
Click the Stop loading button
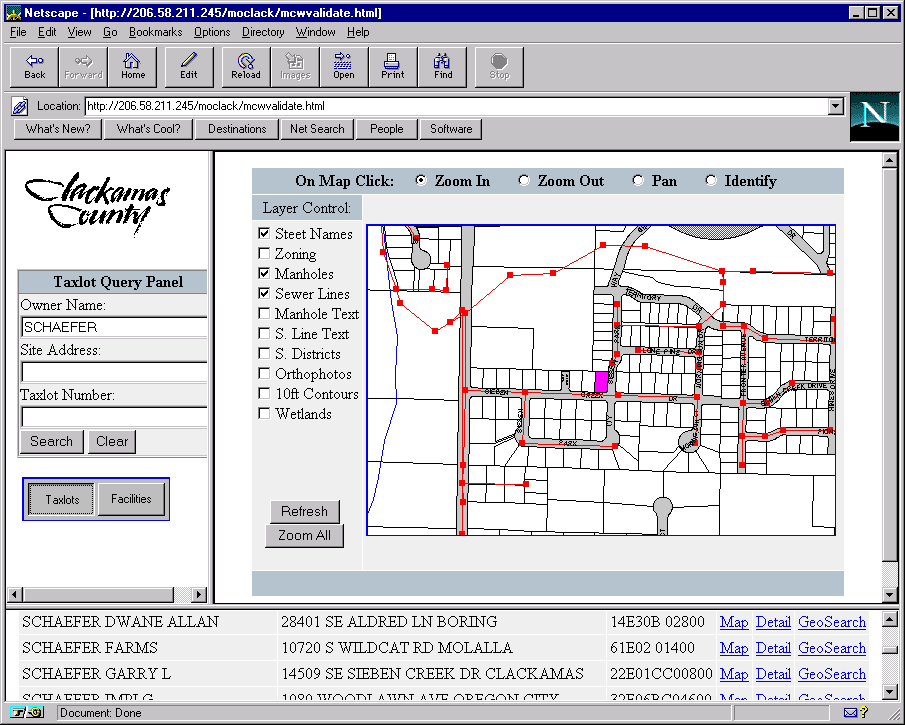[x=499, y=67]
